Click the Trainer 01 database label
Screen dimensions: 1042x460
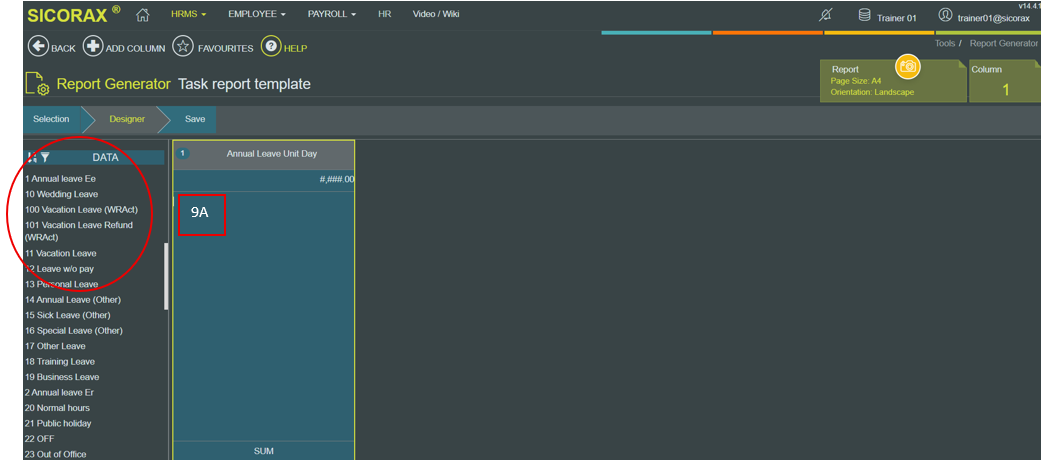pos(896,18)
